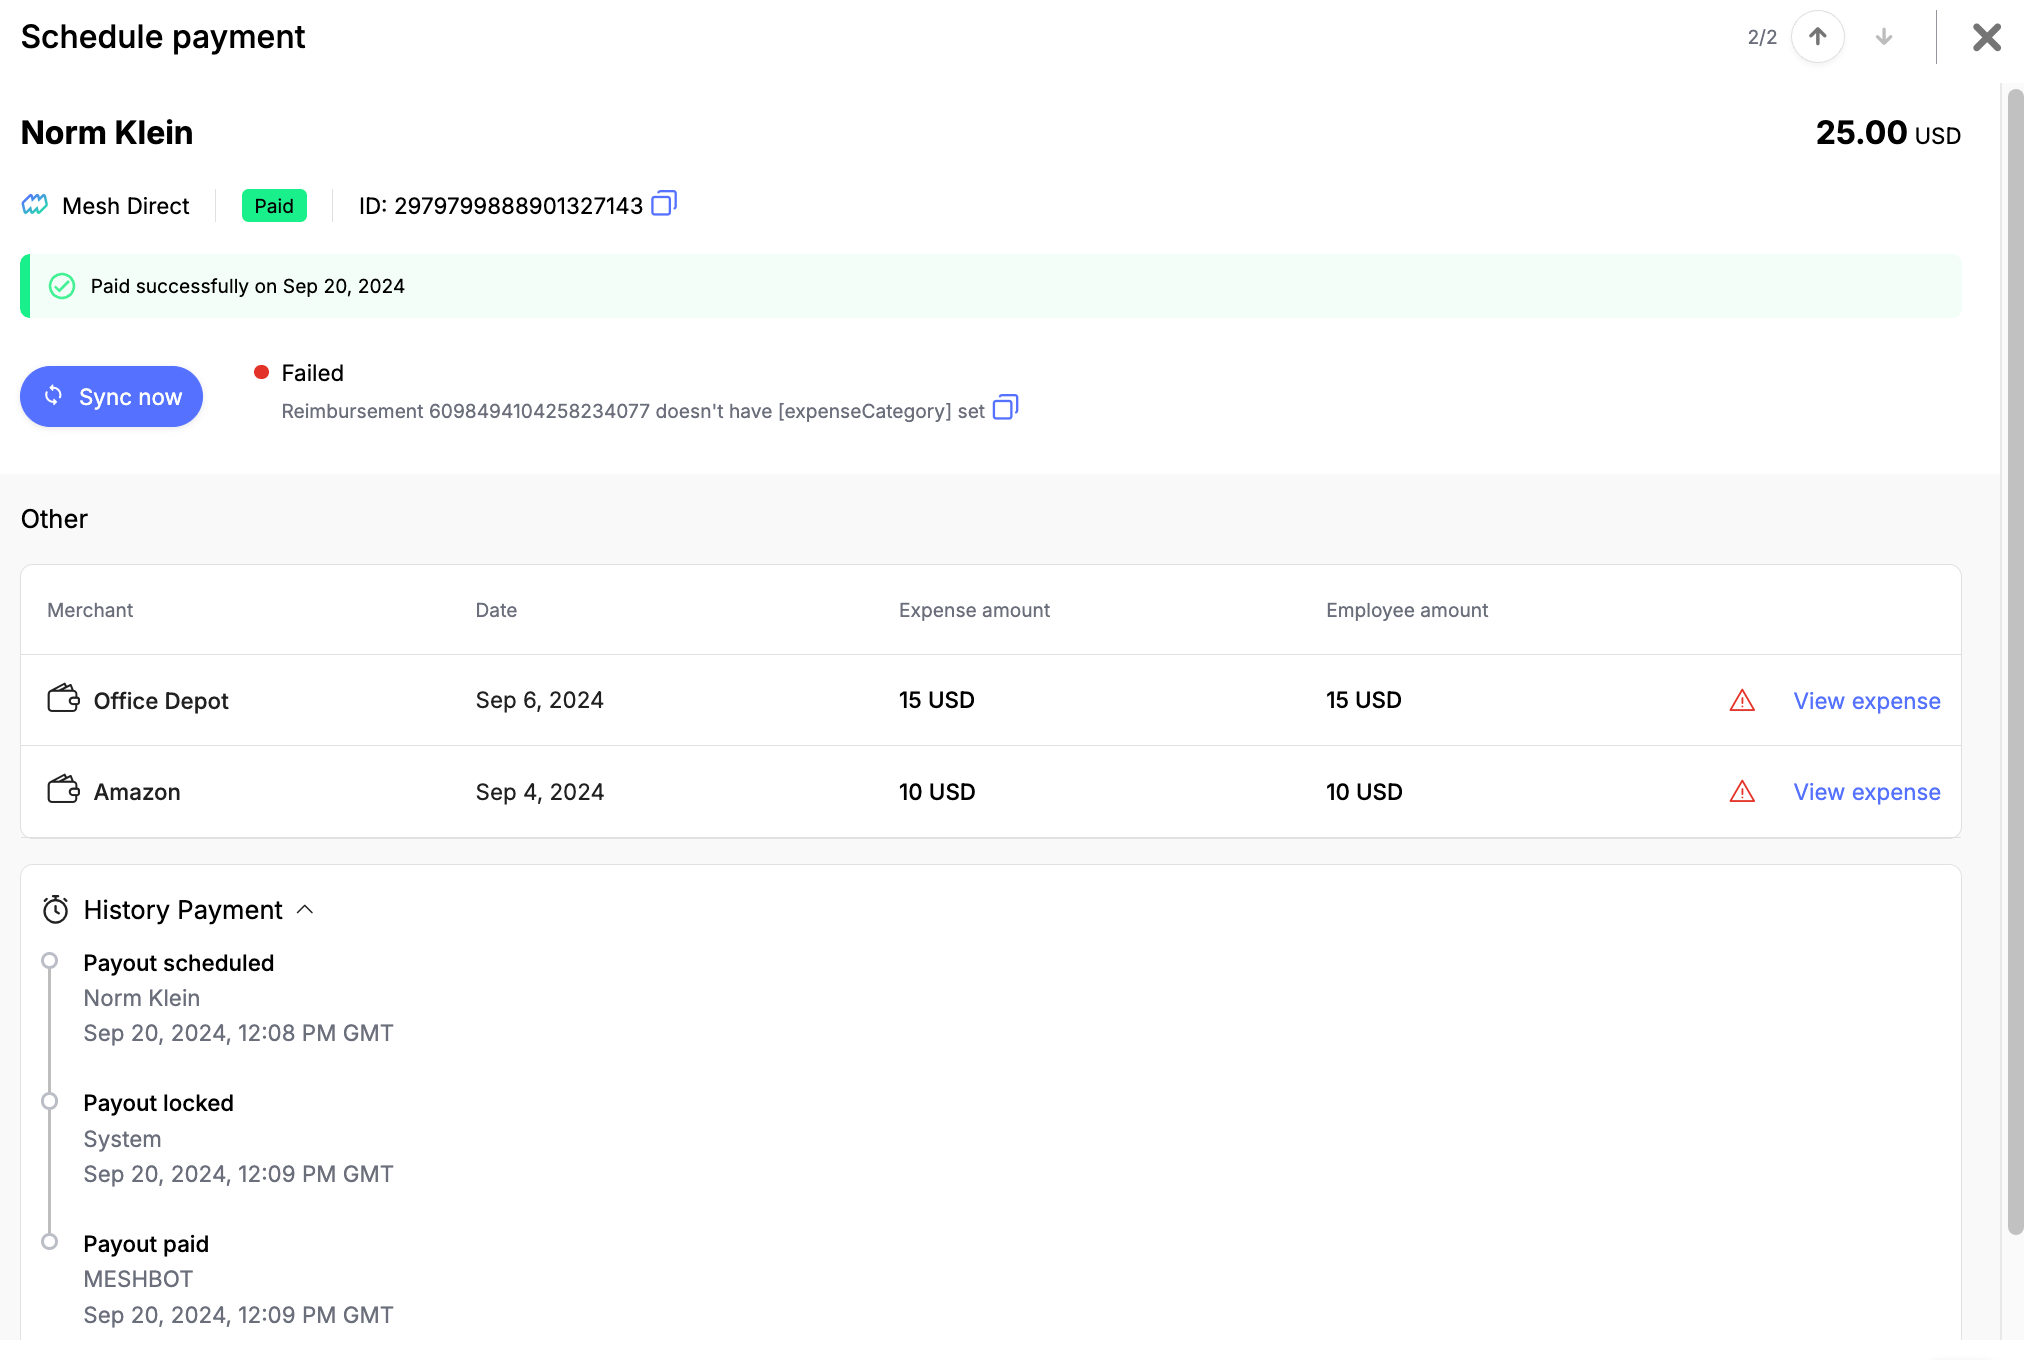Click the Mesh Direct logo icon

click(x=35, y=205)
